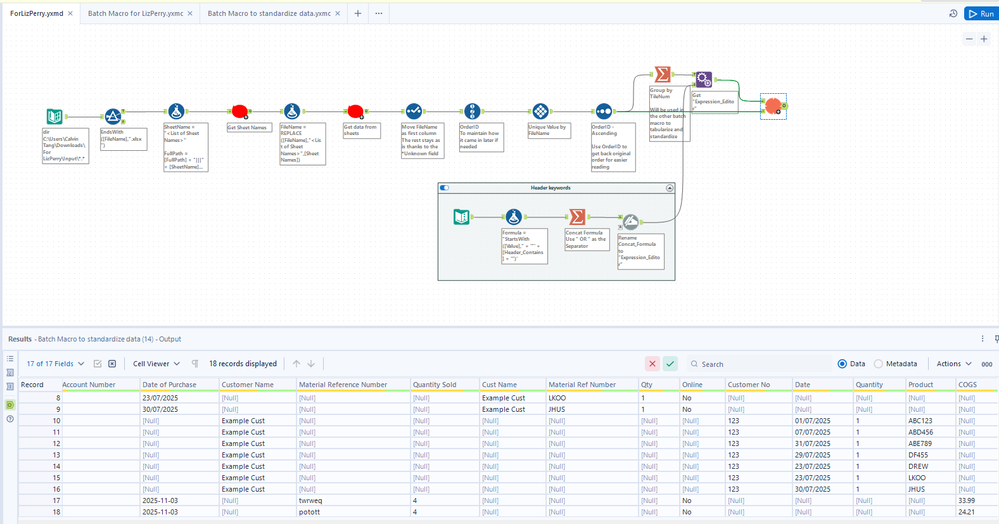Select the Formula tool defining SheetName
This screenshot has width=999, height=524.
(176, 112)
